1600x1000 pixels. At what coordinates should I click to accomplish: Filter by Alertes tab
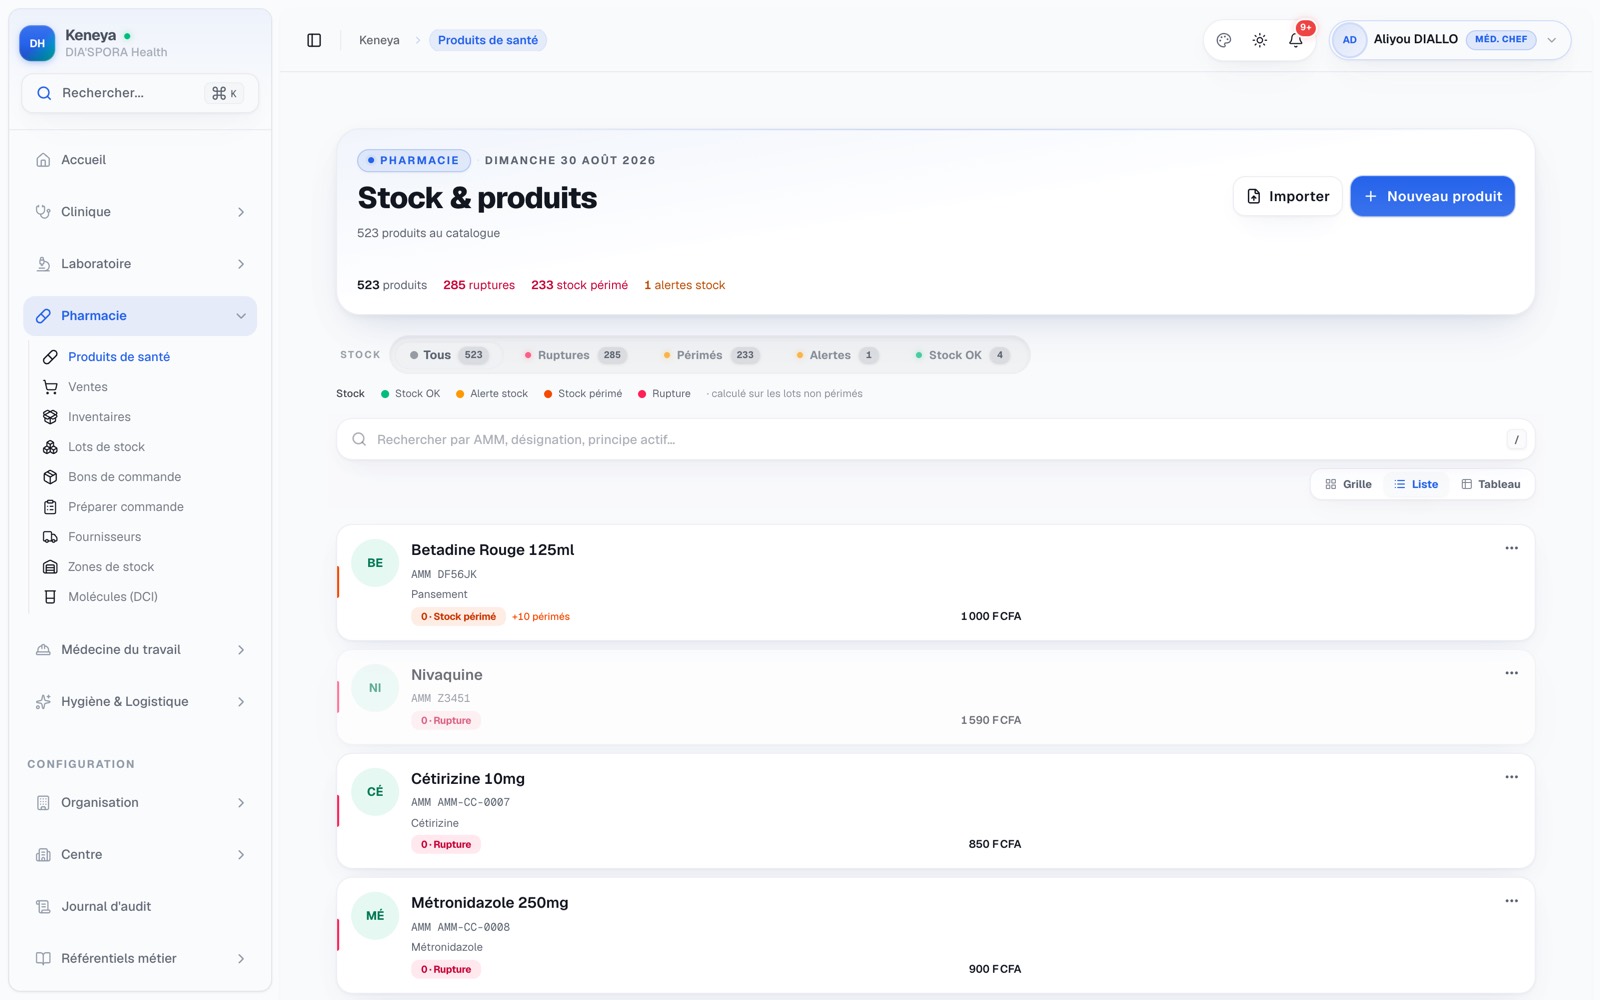[838, 355]
